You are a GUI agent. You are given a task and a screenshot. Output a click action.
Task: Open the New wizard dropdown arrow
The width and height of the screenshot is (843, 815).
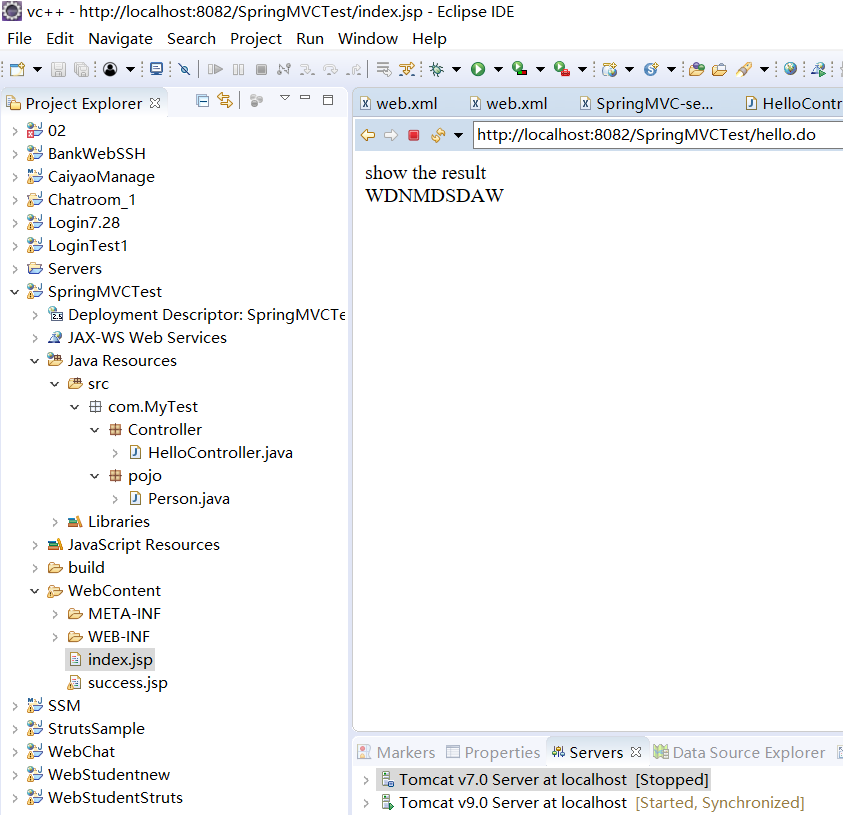pos(37,69)
